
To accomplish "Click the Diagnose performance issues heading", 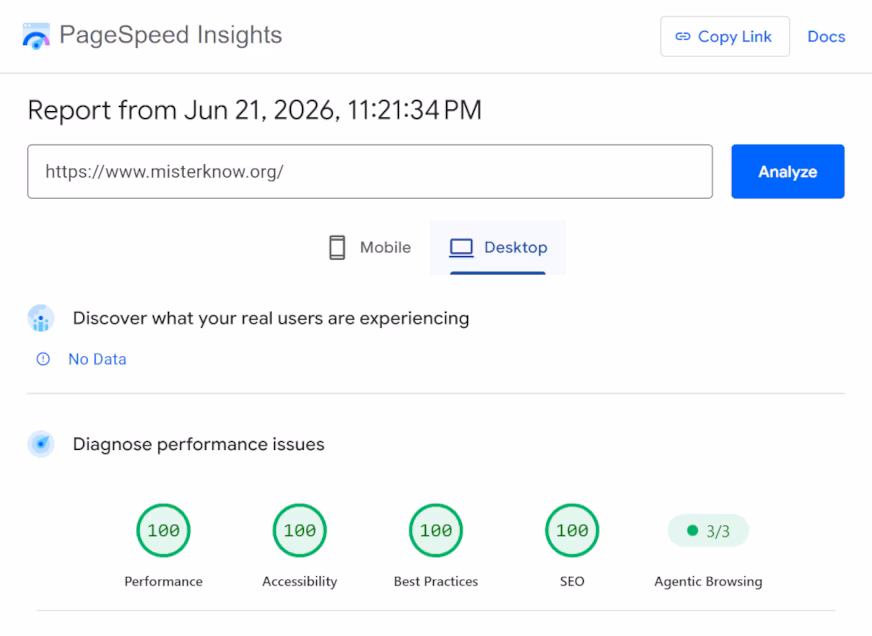I will 199,444.
